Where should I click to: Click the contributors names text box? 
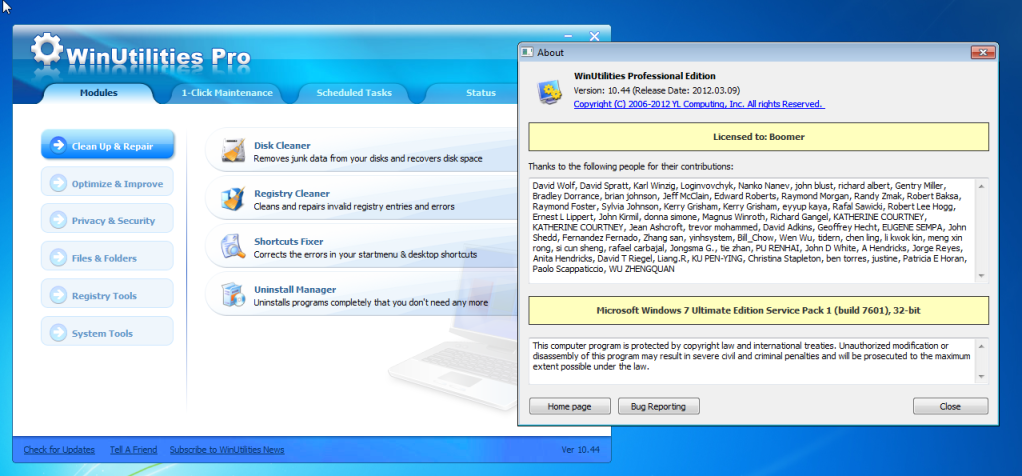pos(759,231)
